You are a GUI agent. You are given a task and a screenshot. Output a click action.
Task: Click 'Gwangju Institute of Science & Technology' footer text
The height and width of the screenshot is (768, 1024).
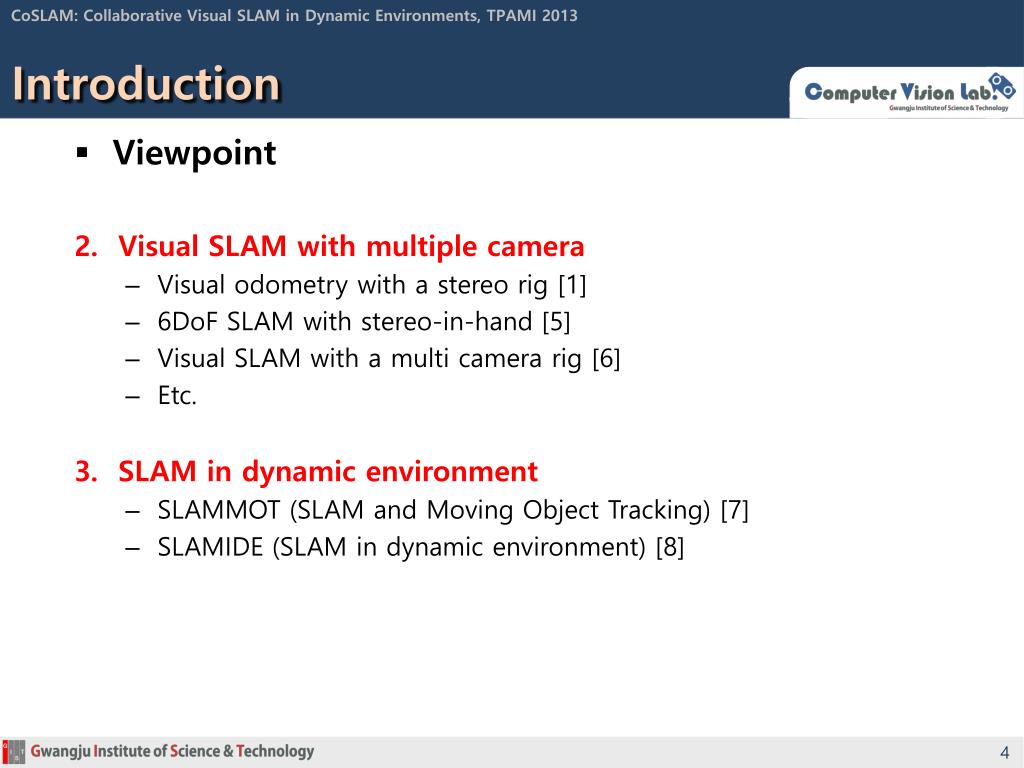pos(172,752)
